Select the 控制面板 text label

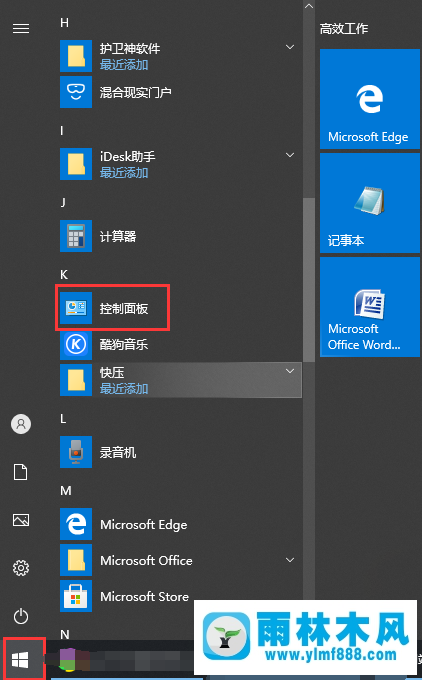[x=124, y=308]
